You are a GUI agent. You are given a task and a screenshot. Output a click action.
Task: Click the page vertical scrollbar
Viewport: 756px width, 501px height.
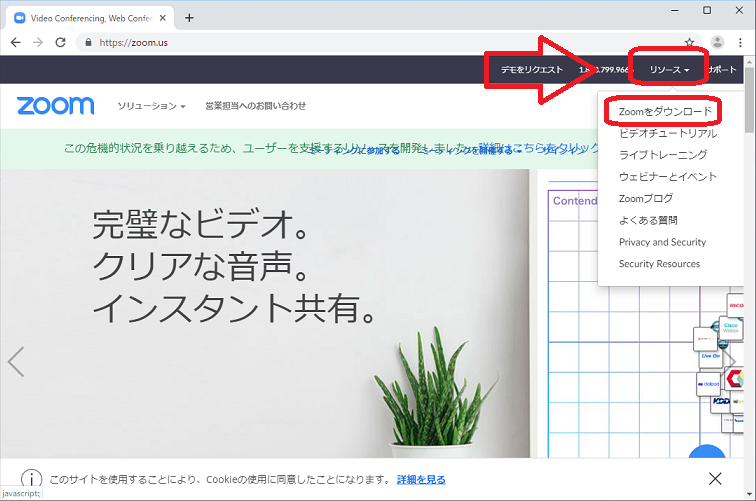click(749, 100)
